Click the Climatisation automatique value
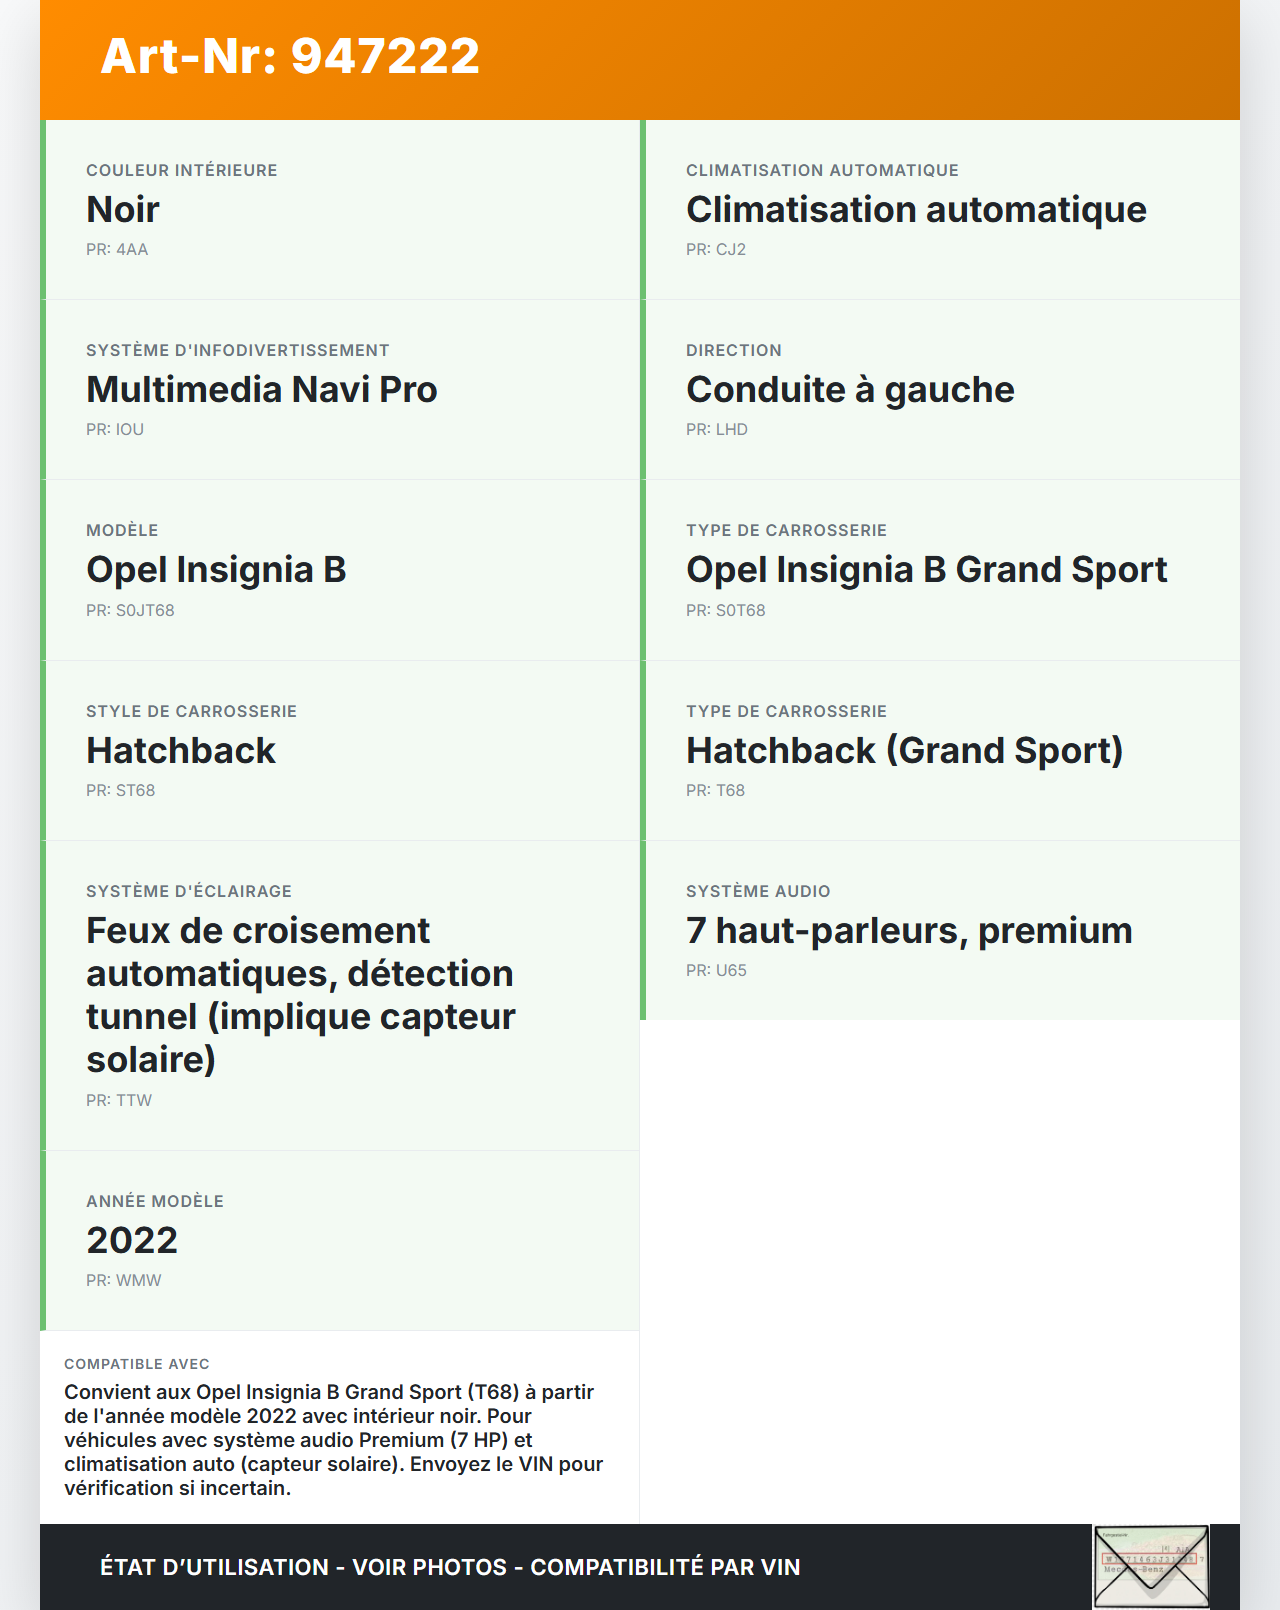This screenshot has width=1280, height=1610. click(x=916, y=210)
